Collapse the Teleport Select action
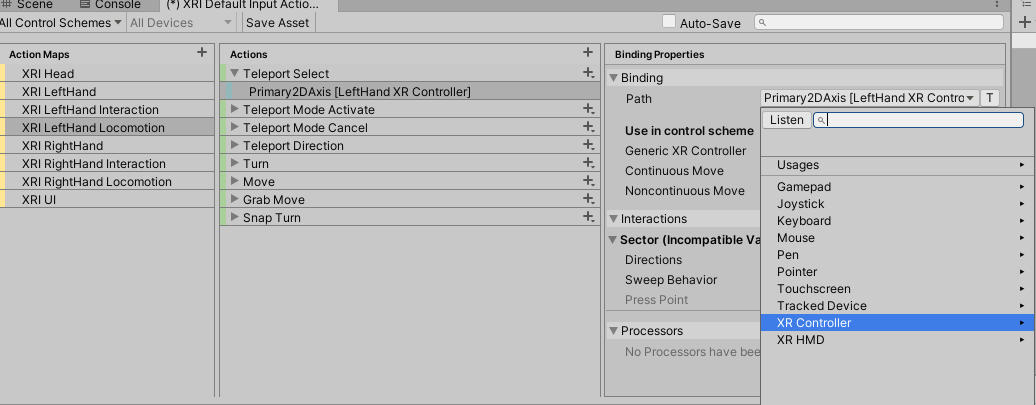 click(235, 74)
